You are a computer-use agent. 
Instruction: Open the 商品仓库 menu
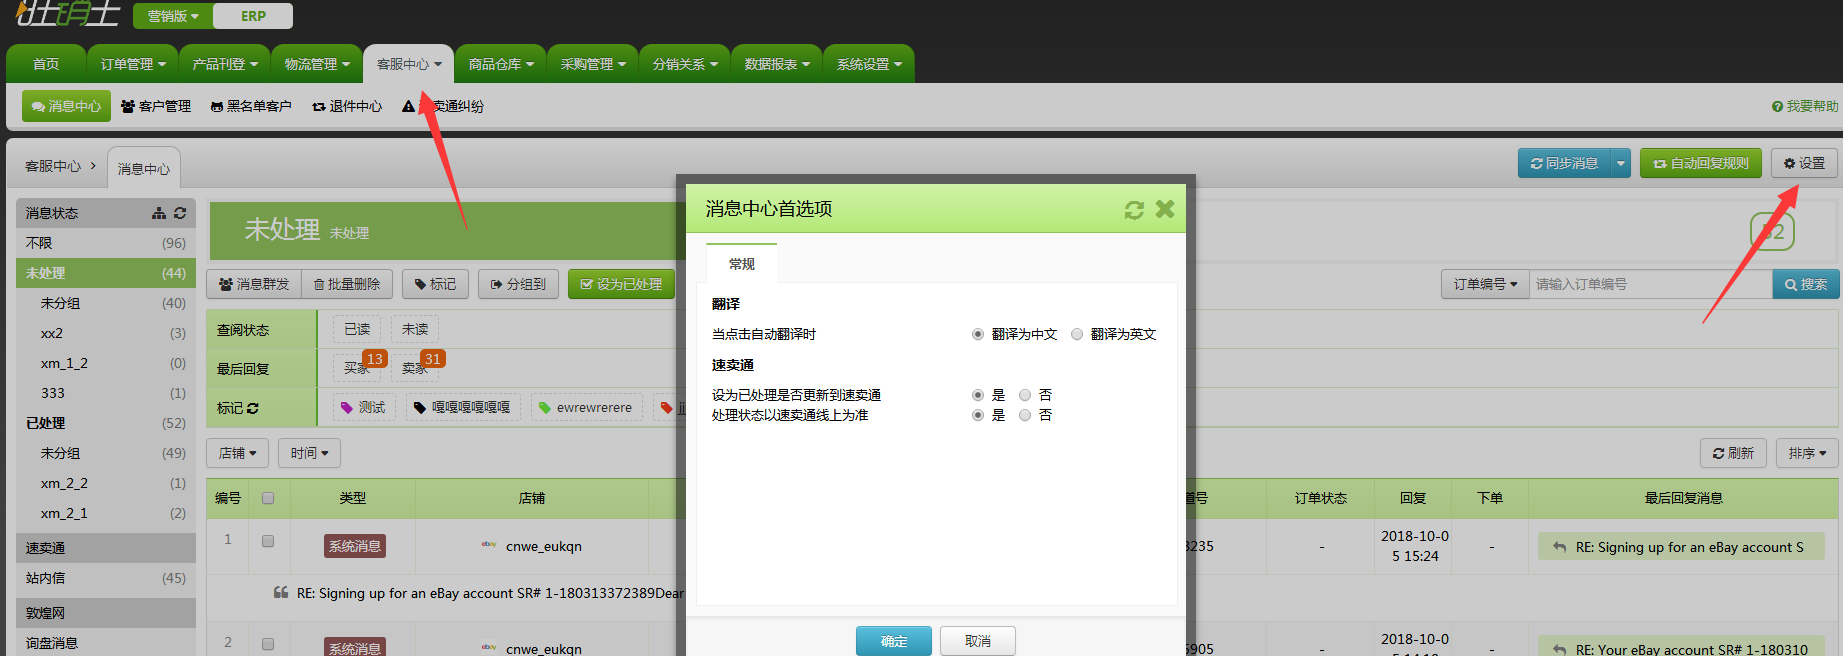point(501,64)
